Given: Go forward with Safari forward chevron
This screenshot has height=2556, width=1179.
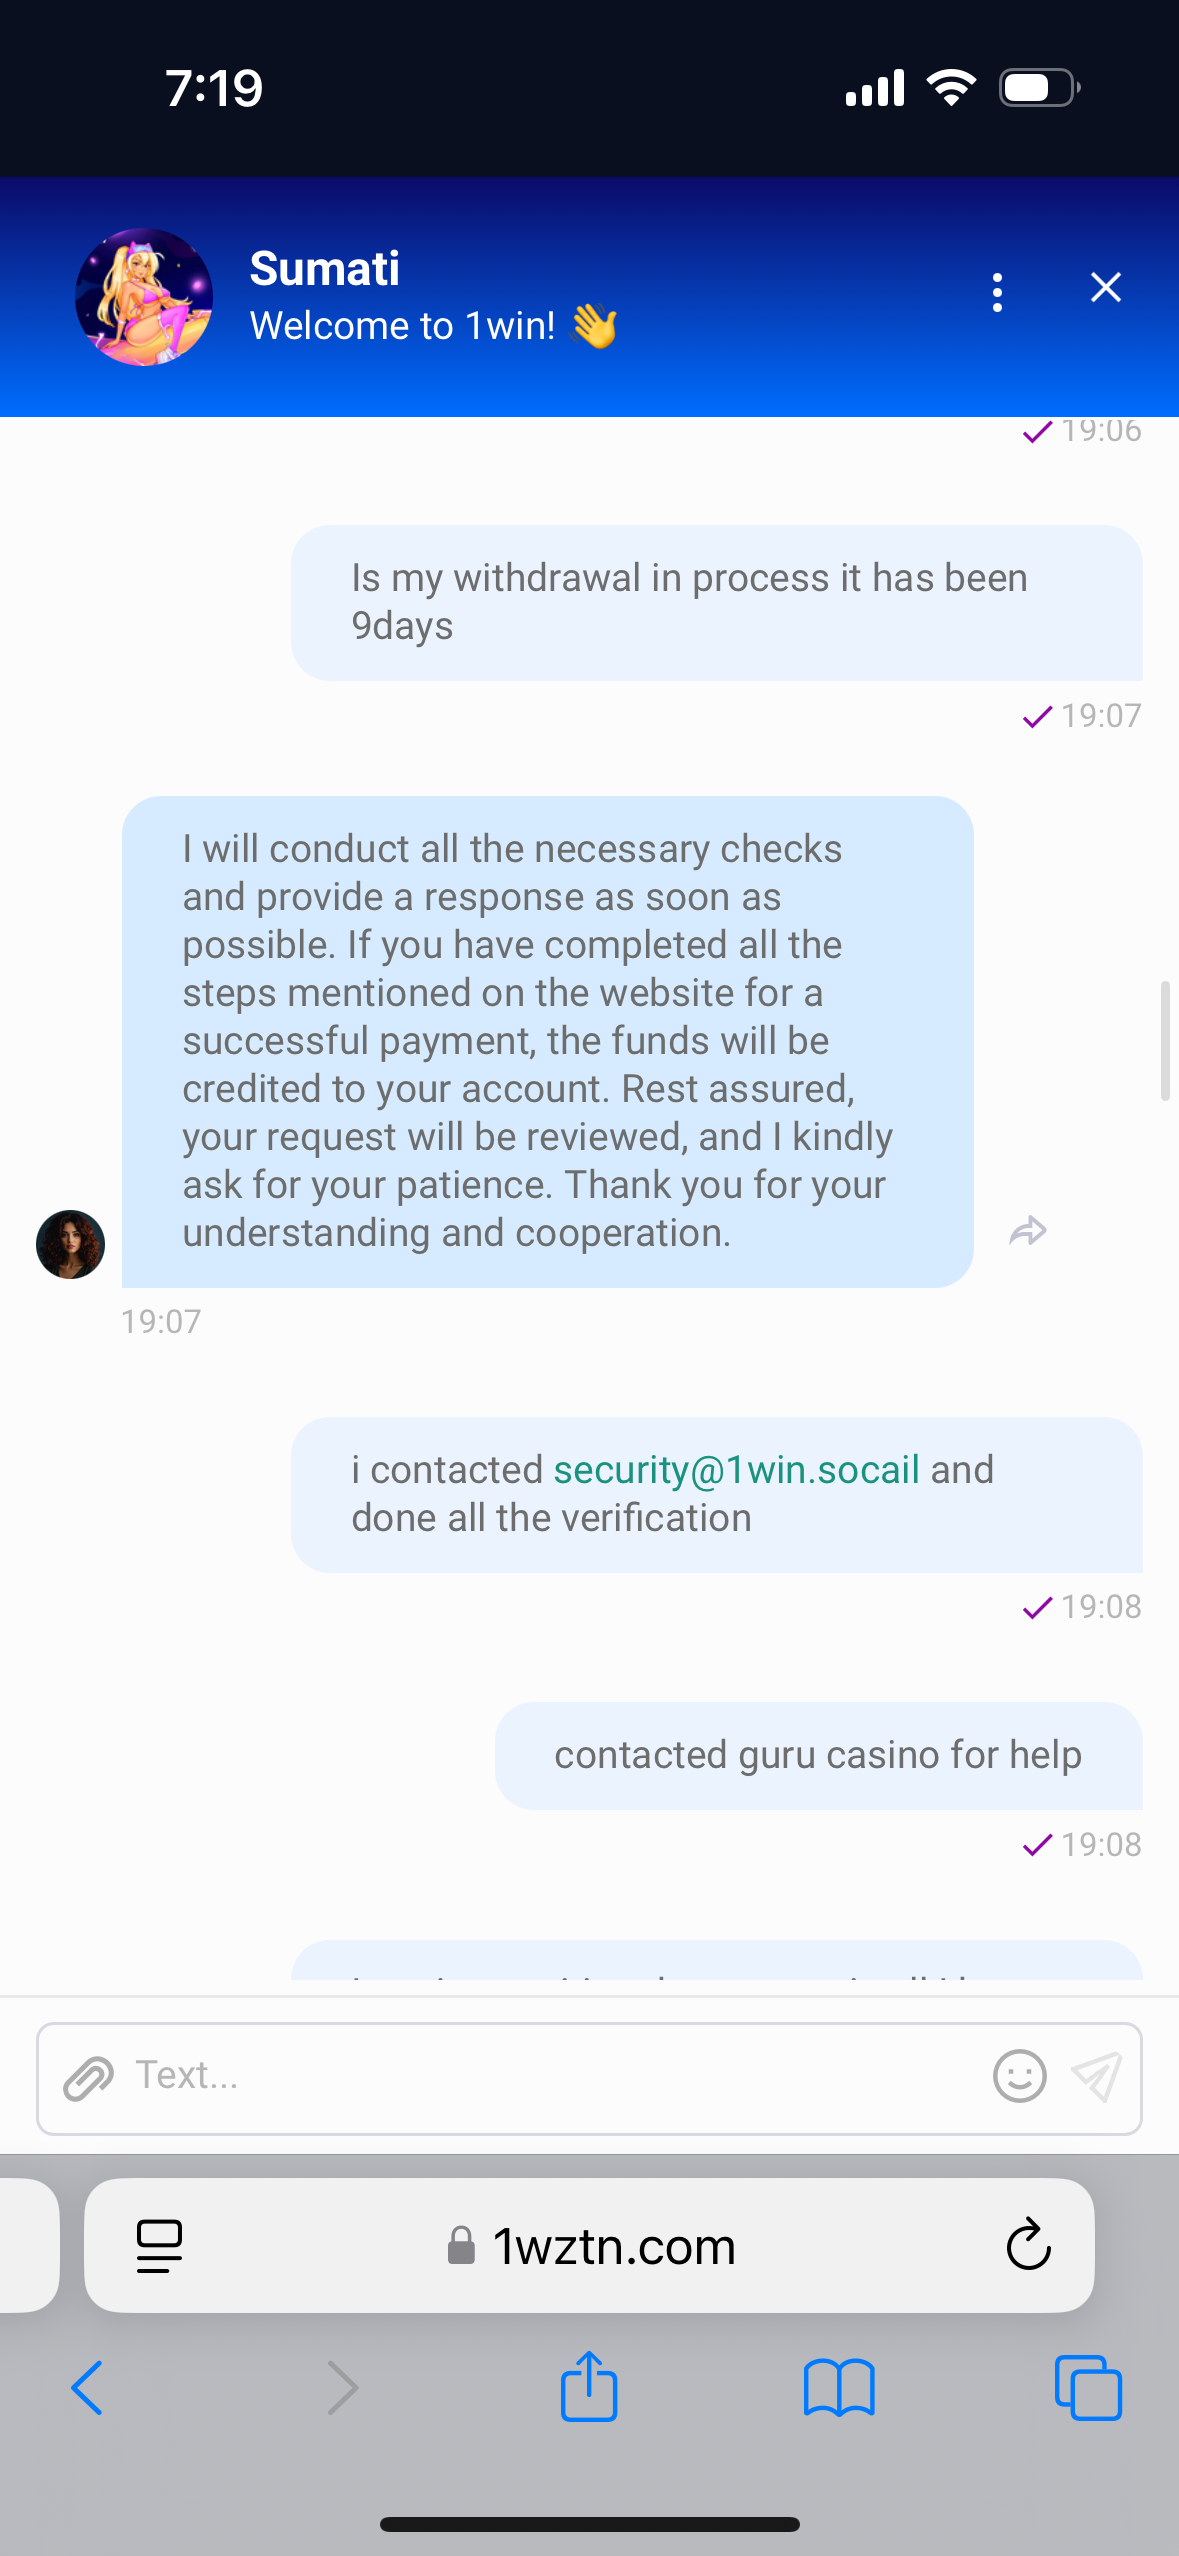Looking at the screenshot, I should (x=342, y=2388).
